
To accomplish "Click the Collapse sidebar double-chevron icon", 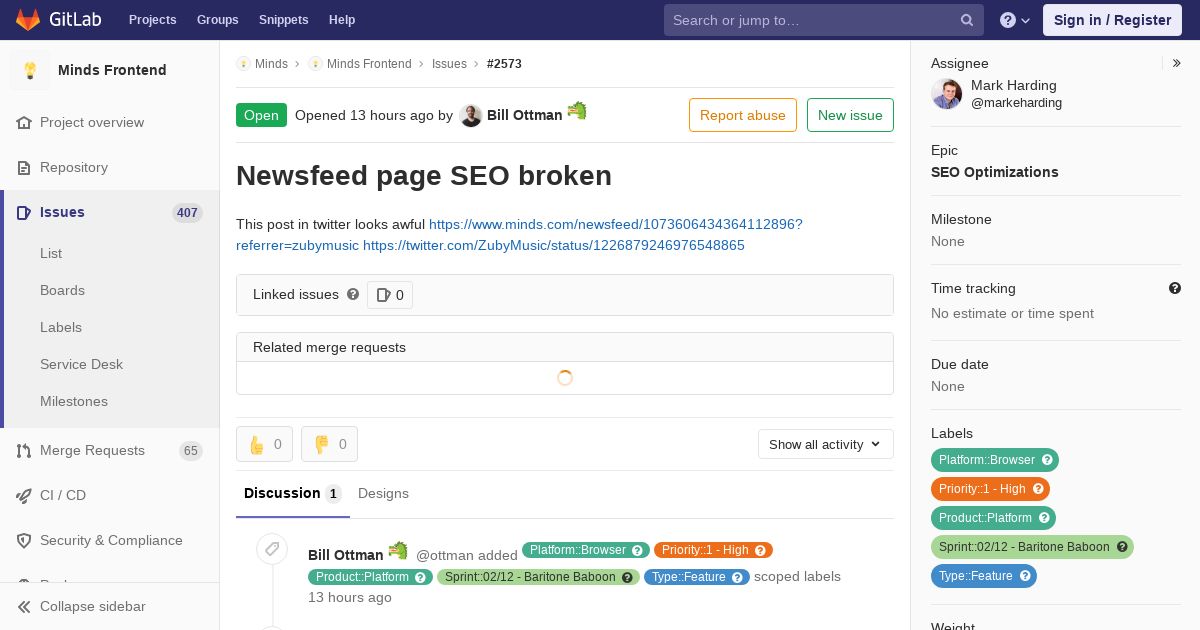I will pyautogui.click(x=24, y=606).
